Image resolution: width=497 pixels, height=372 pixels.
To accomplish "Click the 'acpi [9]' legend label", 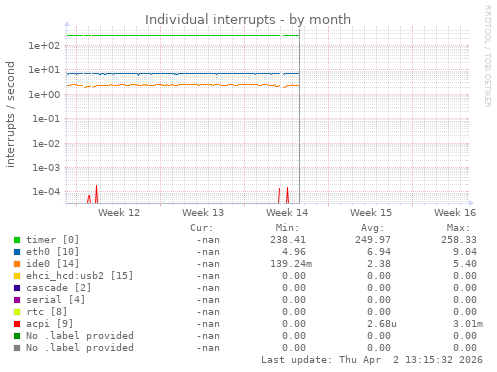I will (50, 324).
